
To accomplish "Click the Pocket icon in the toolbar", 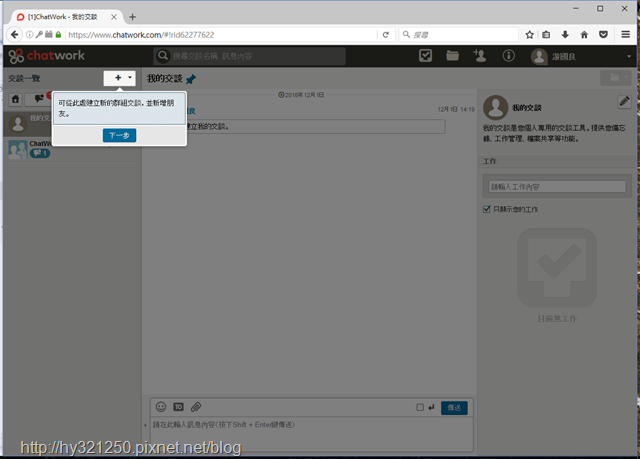I will 603,35.
